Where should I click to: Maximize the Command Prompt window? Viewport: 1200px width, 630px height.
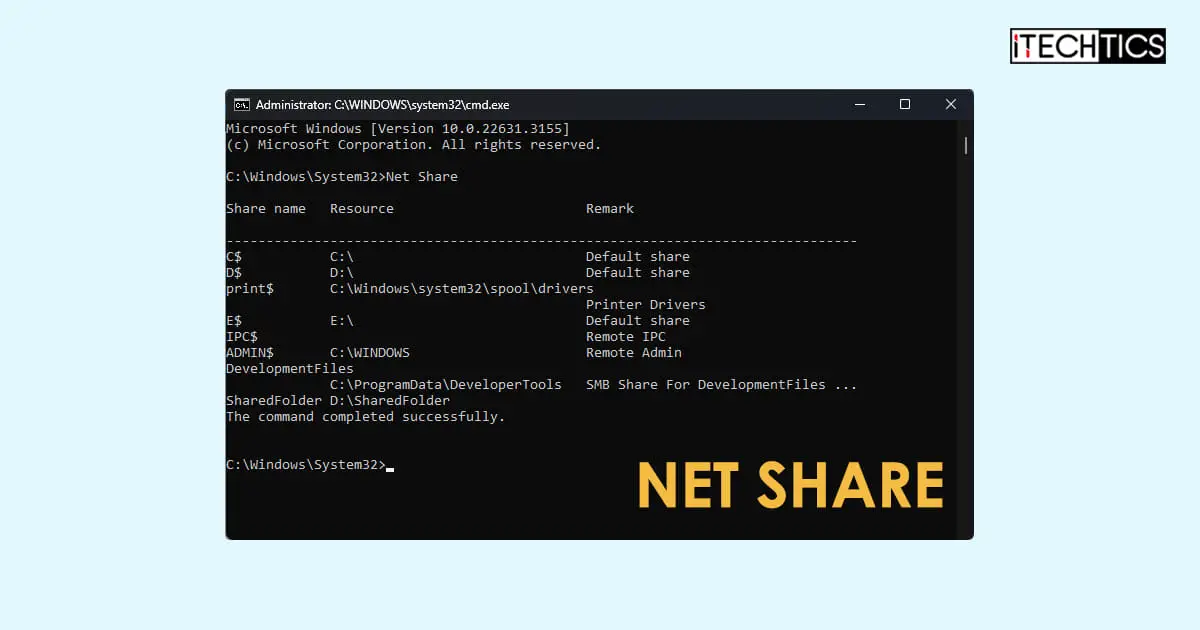click(905, 104)
